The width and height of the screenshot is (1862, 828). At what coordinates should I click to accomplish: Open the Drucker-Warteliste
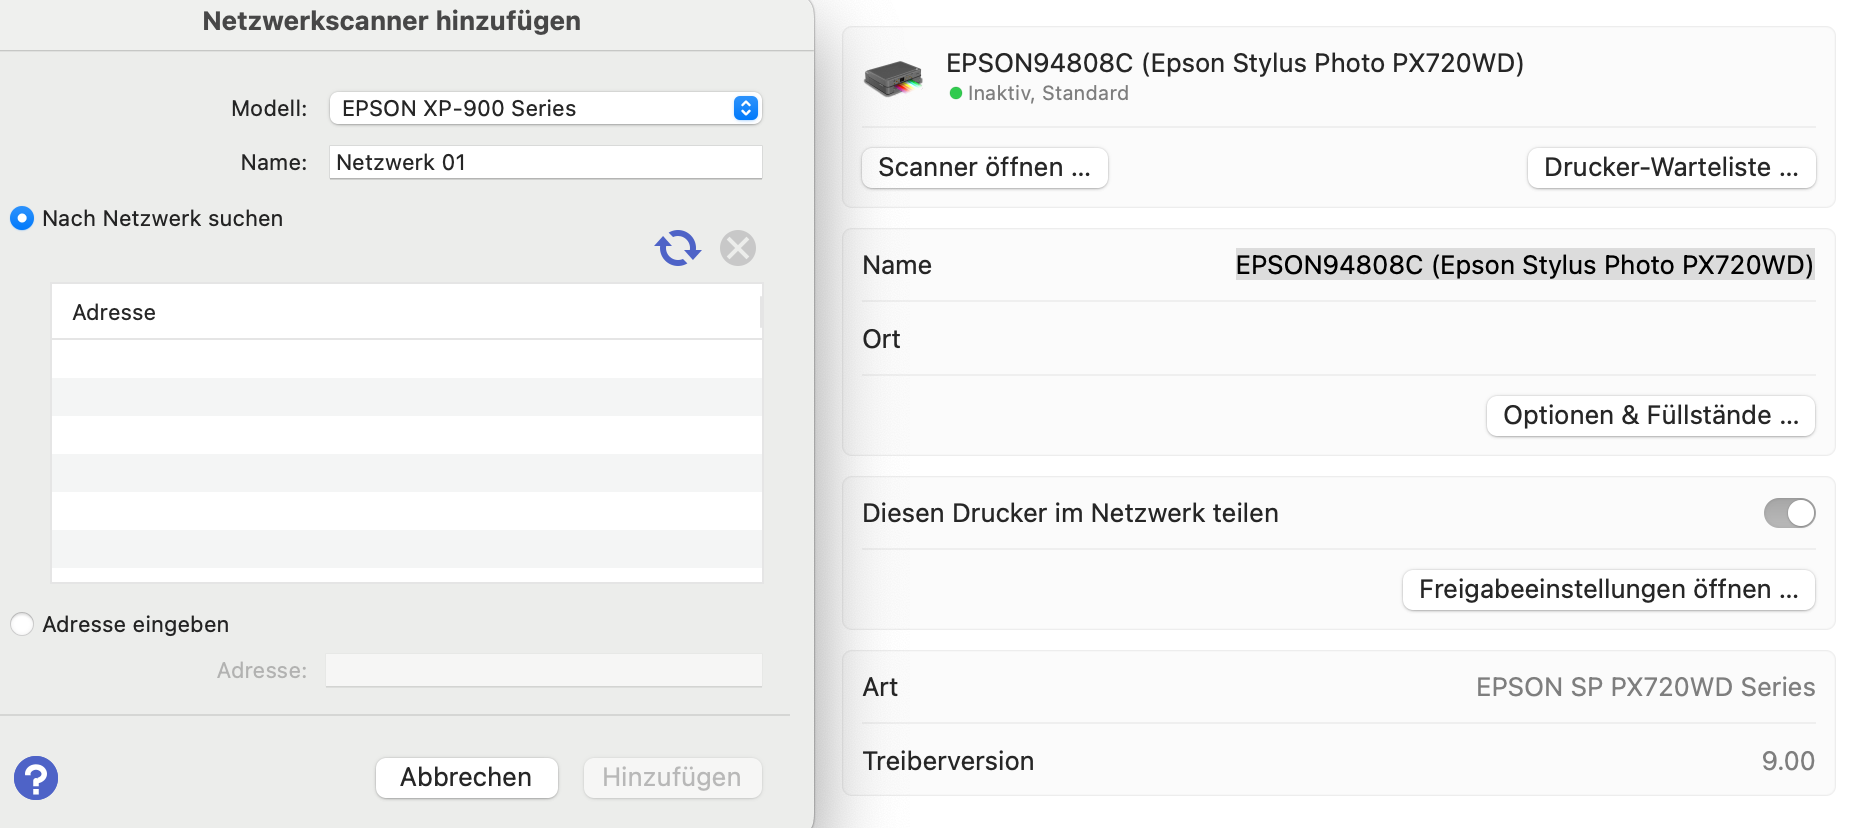coord(1670,167)
